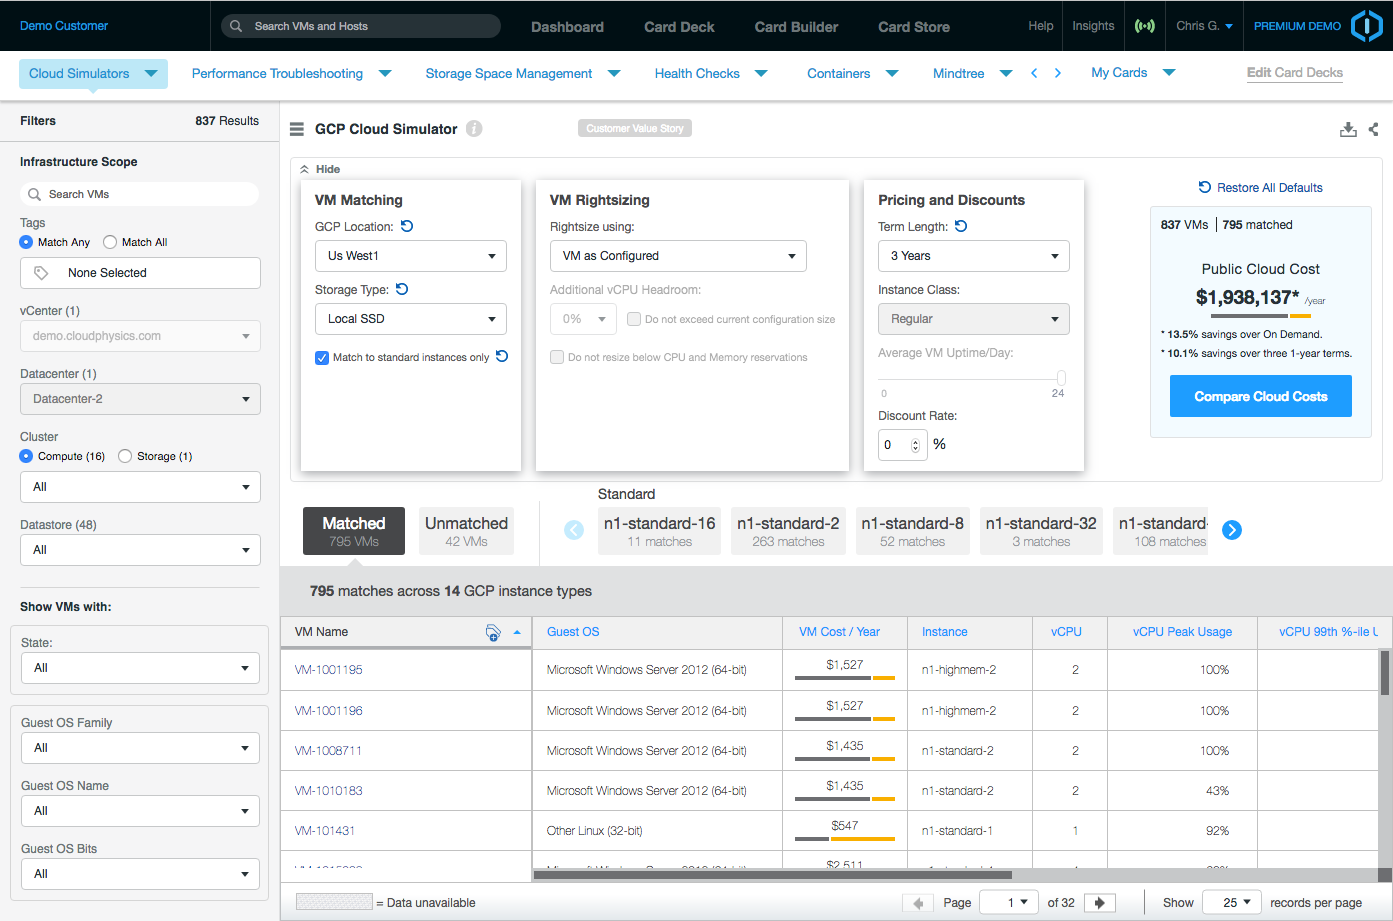The height and width of the screenshot is (921, 1393).
Task: Switch to the Unmatched VMs tab
Action: pyautogui.click(x=466, y=531)
